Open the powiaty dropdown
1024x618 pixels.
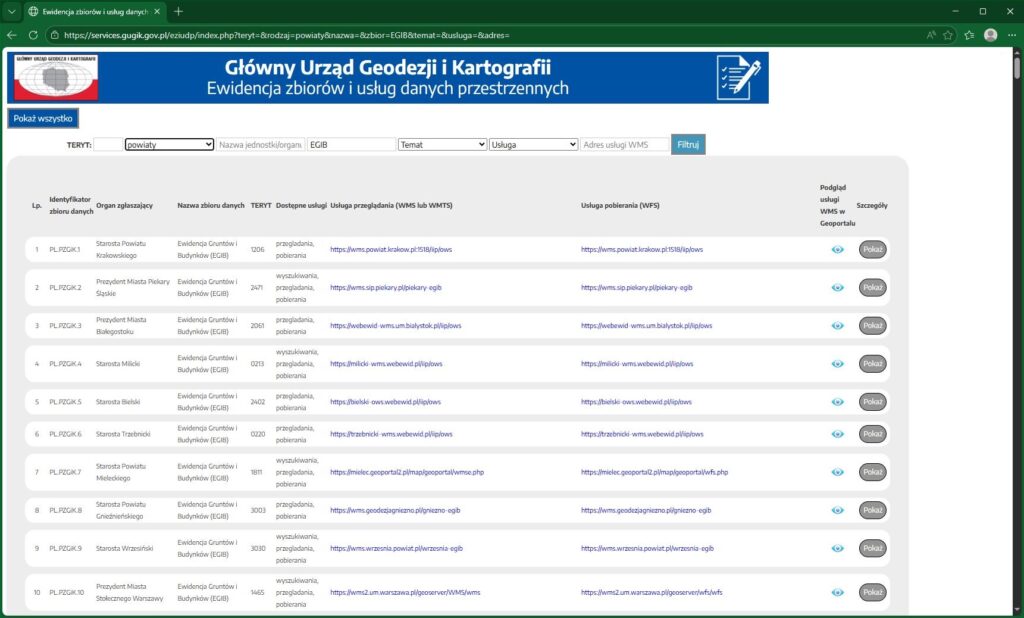tap(168, 143)
